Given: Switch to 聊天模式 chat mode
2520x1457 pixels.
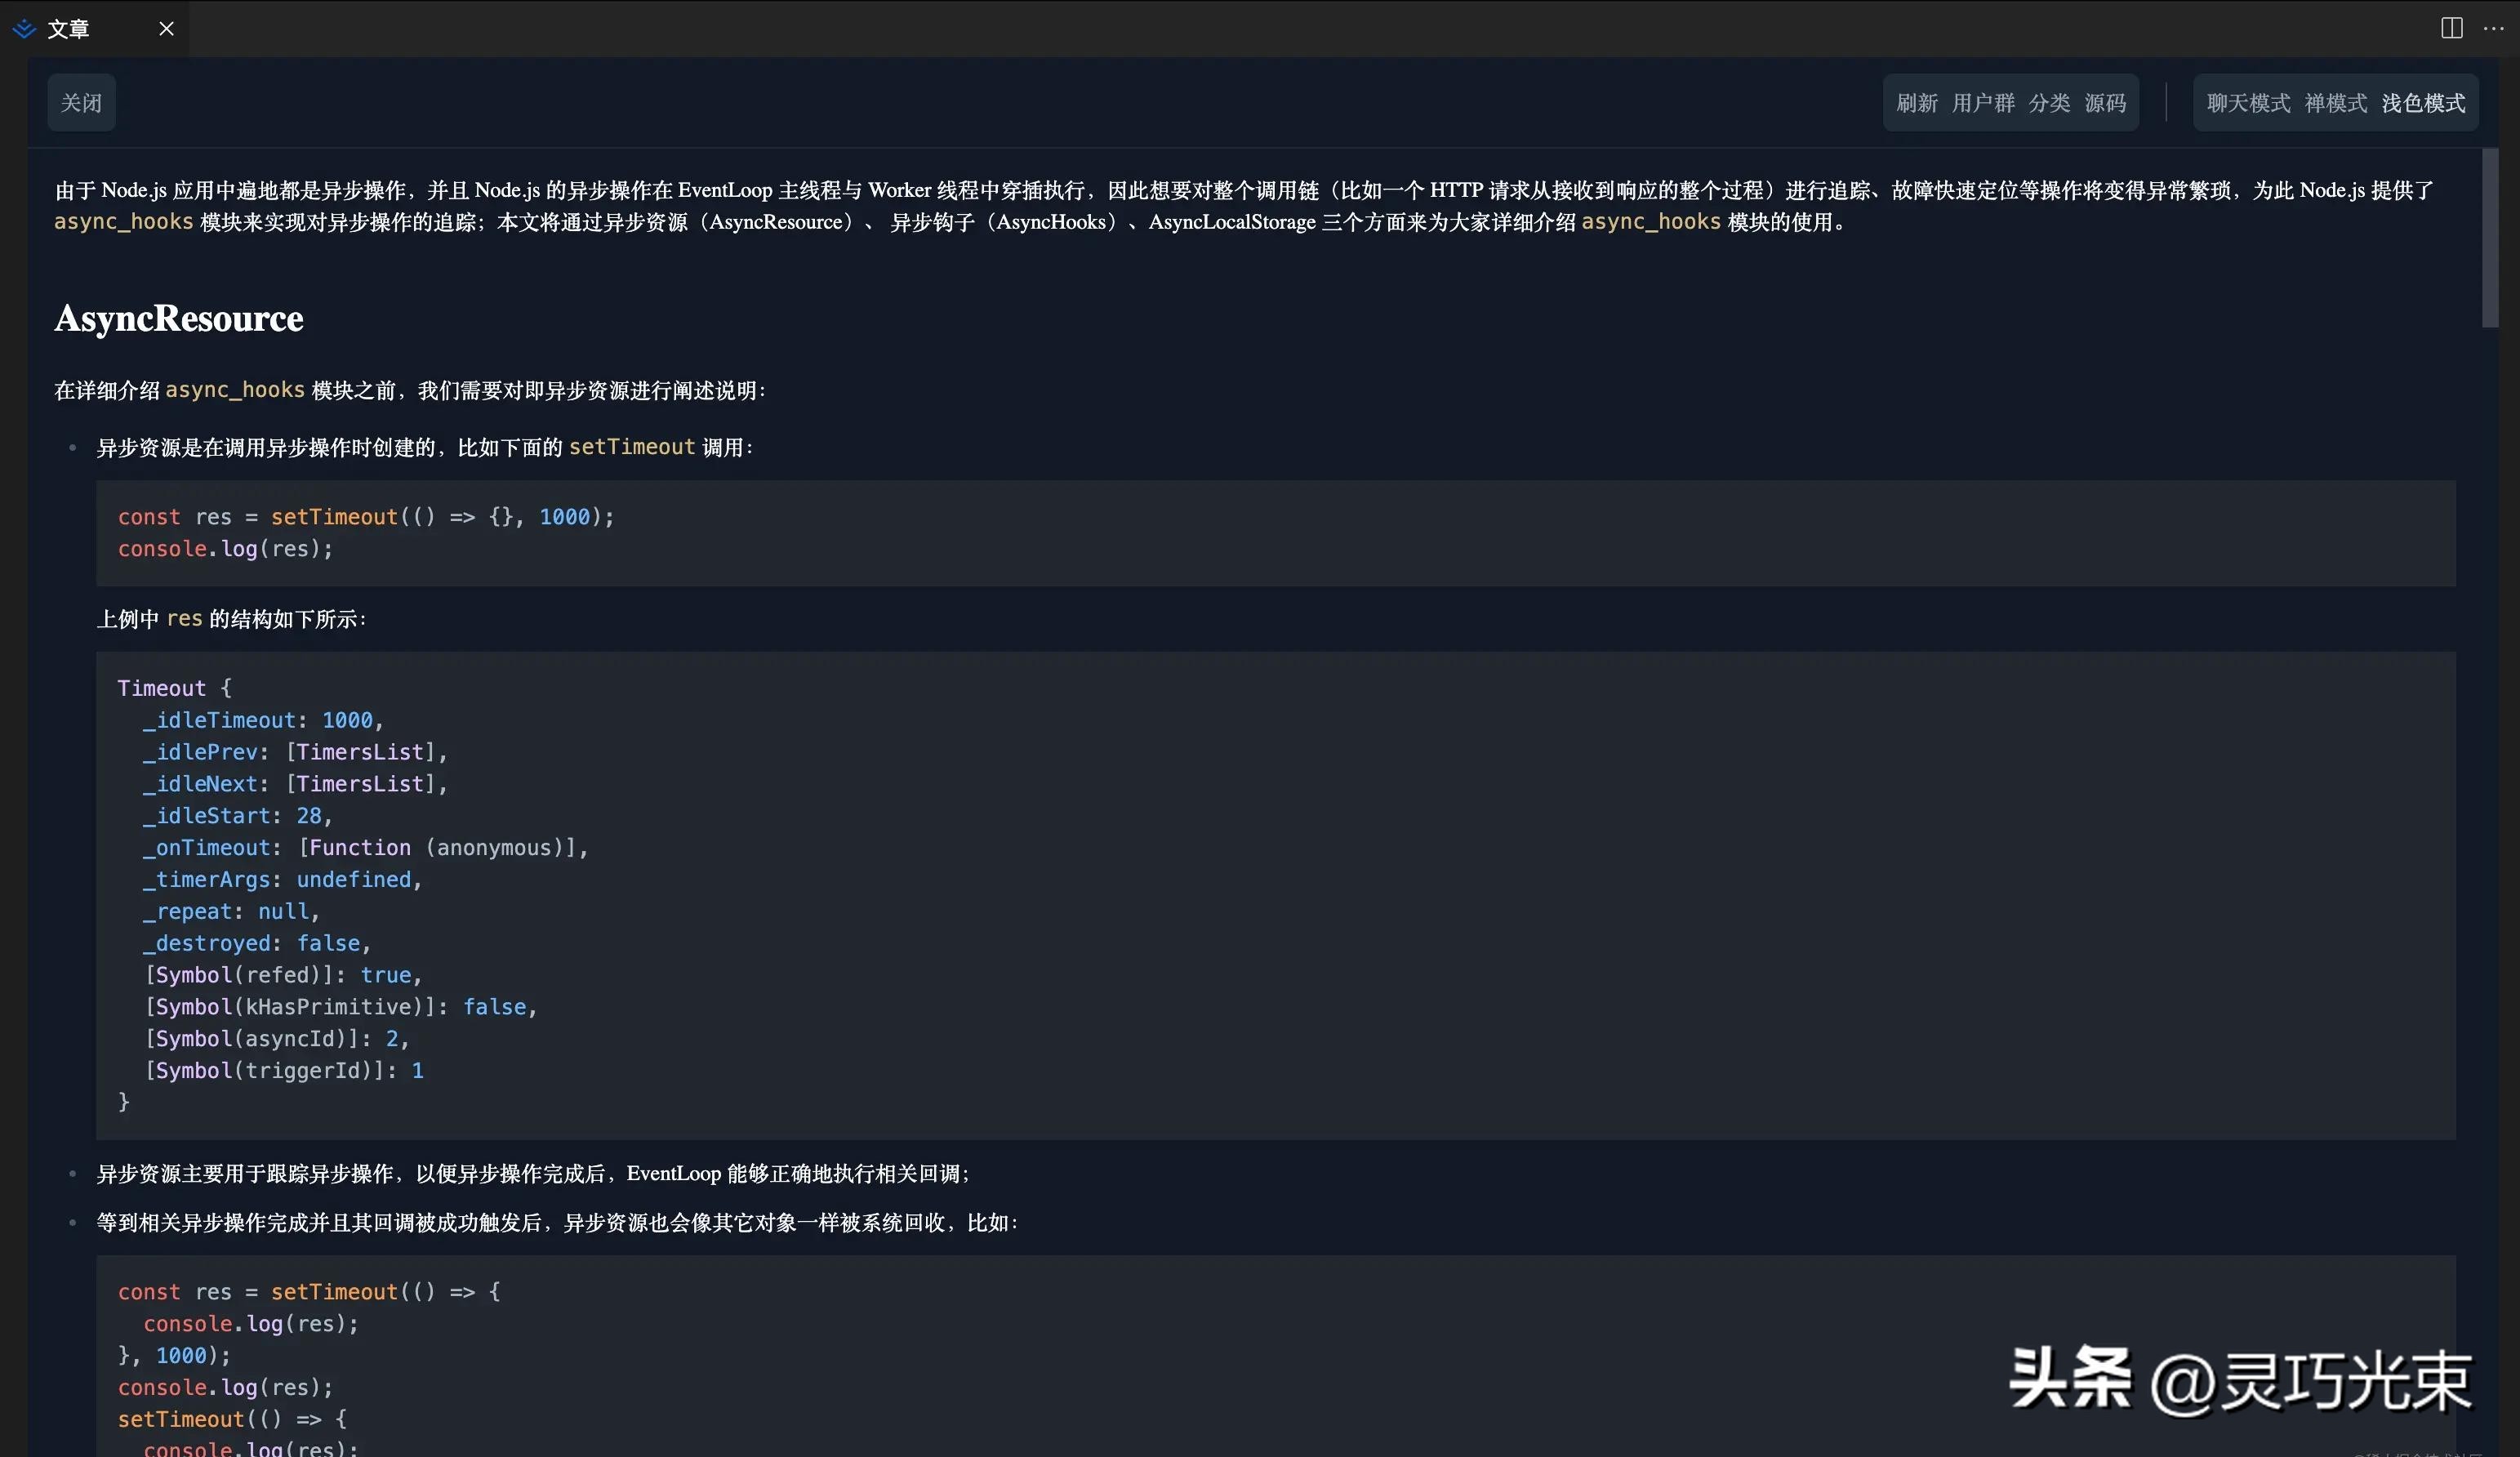Looking at the screenshot, I should tap(2246, 102).
